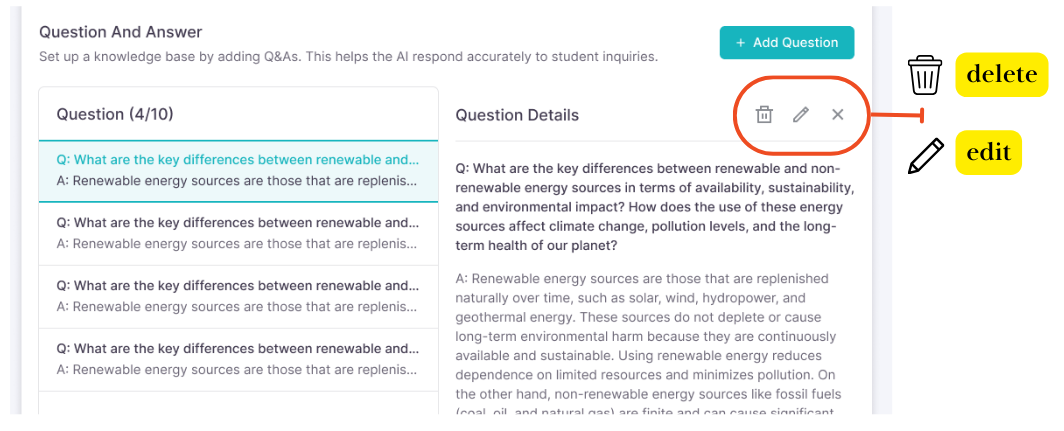1064x431 pixels.
Task: Click the yellow edit label
Action: [x=988, y=152]
